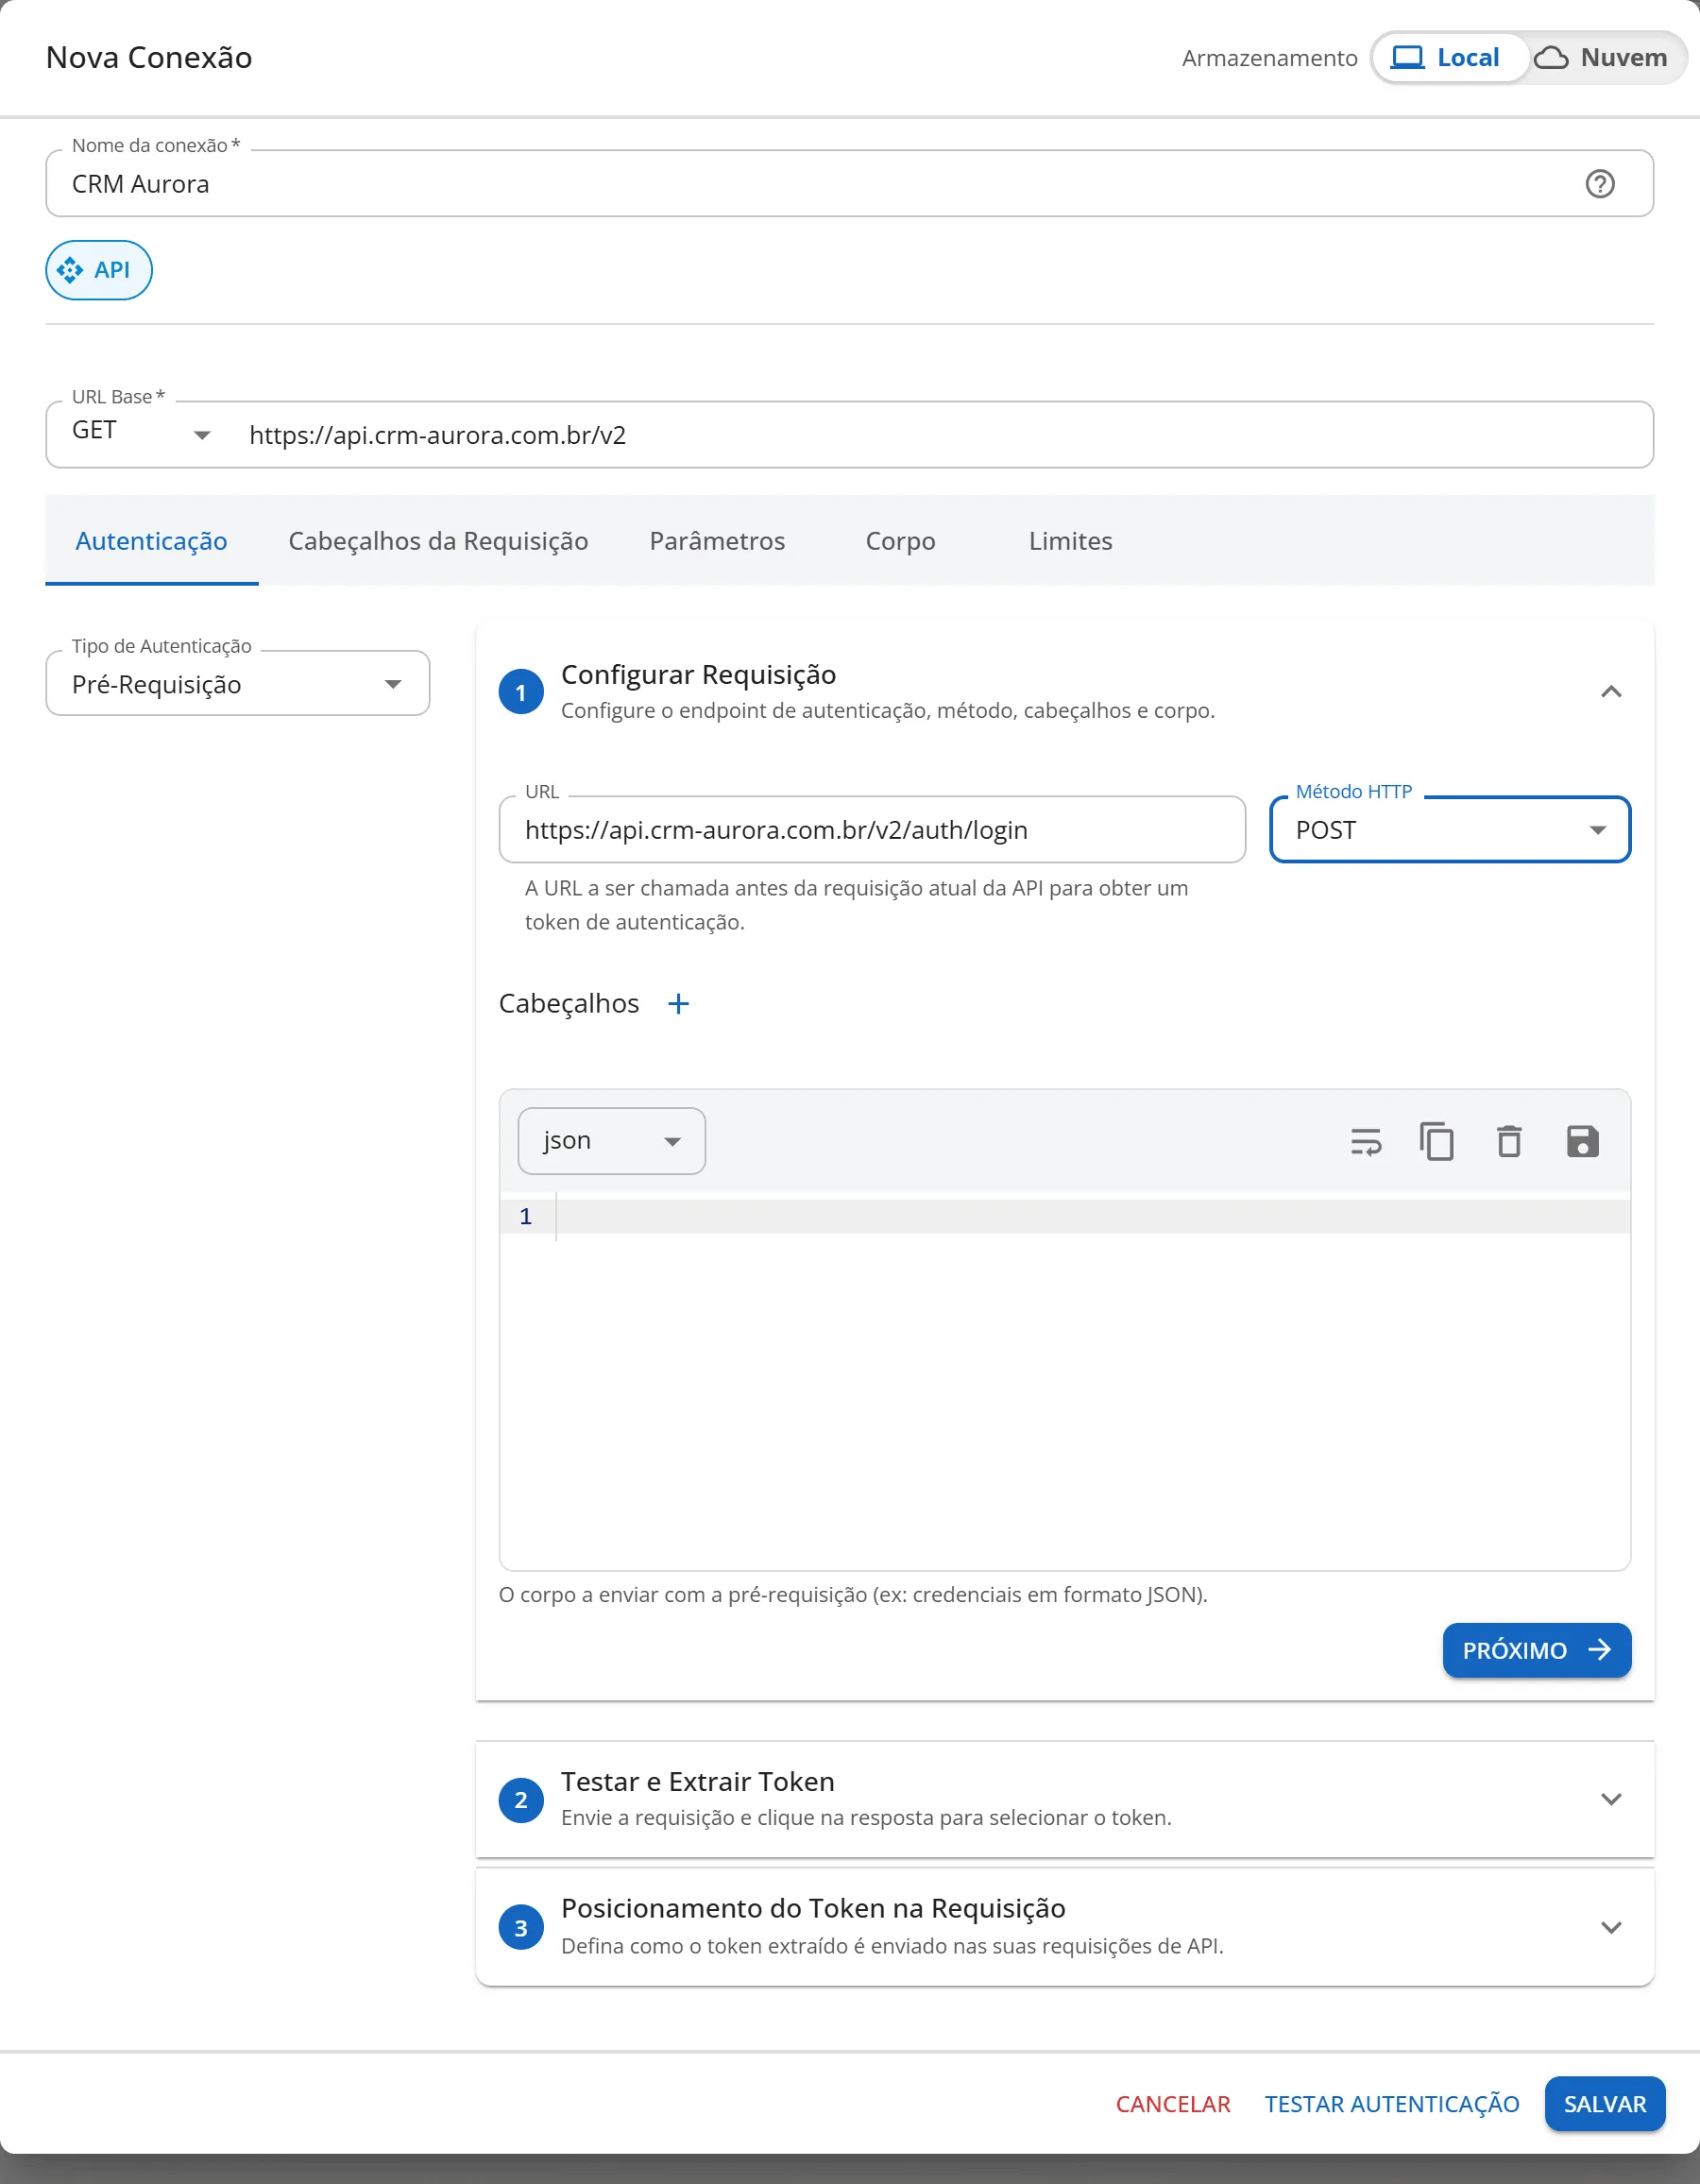
Task: Click the step 1 number badge
Action: 521,692
